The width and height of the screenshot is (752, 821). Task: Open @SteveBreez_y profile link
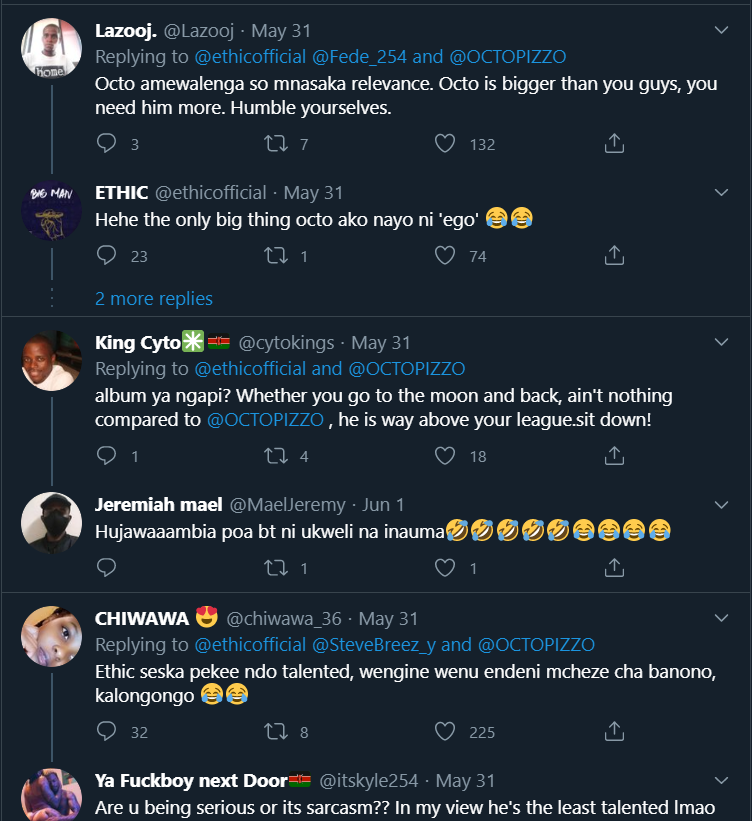point(374,644)
